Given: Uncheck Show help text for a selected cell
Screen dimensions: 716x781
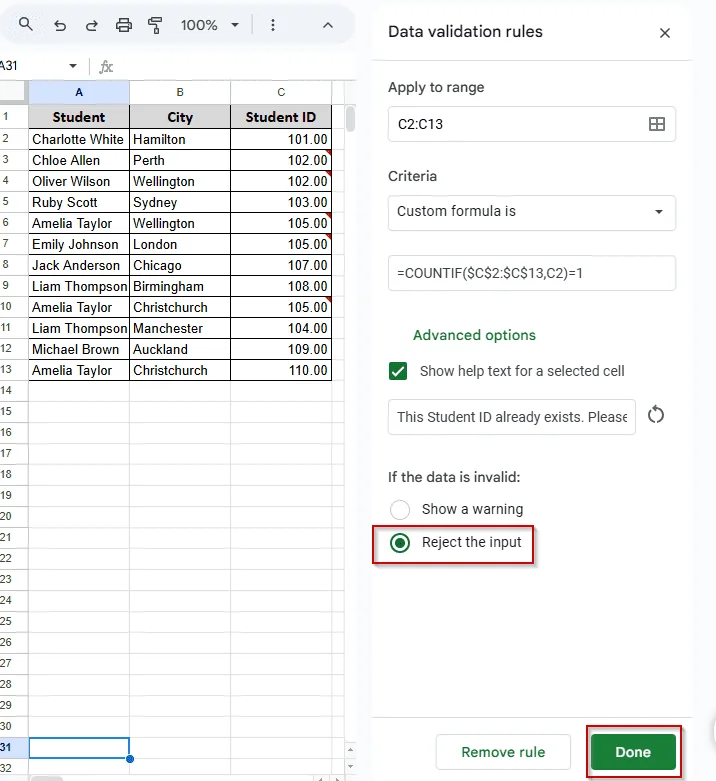Looking at the screenshot, I should coord(398,371).
